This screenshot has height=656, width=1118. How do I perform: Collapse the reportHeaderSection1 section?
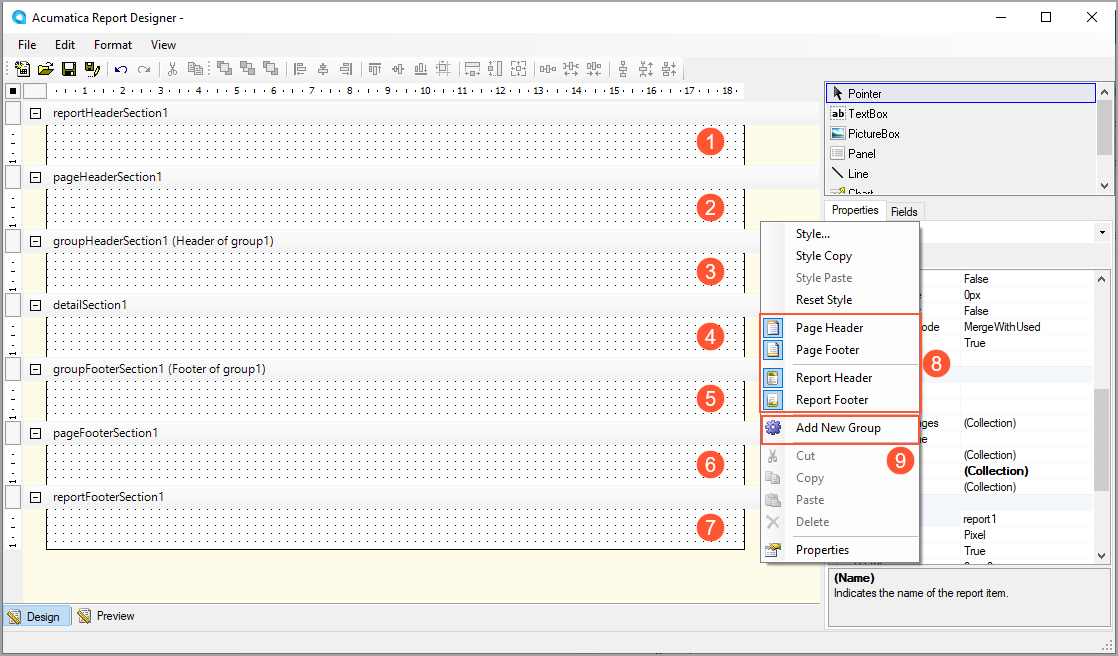(35, 113)
